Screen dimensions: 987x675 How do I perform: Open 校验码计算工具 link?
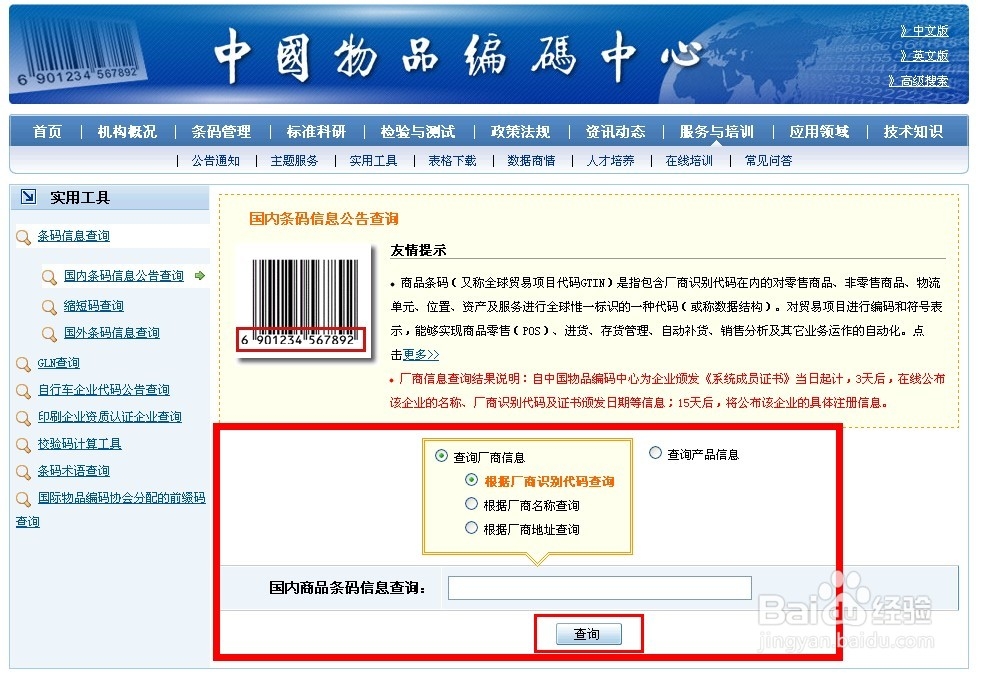[79, 444]
